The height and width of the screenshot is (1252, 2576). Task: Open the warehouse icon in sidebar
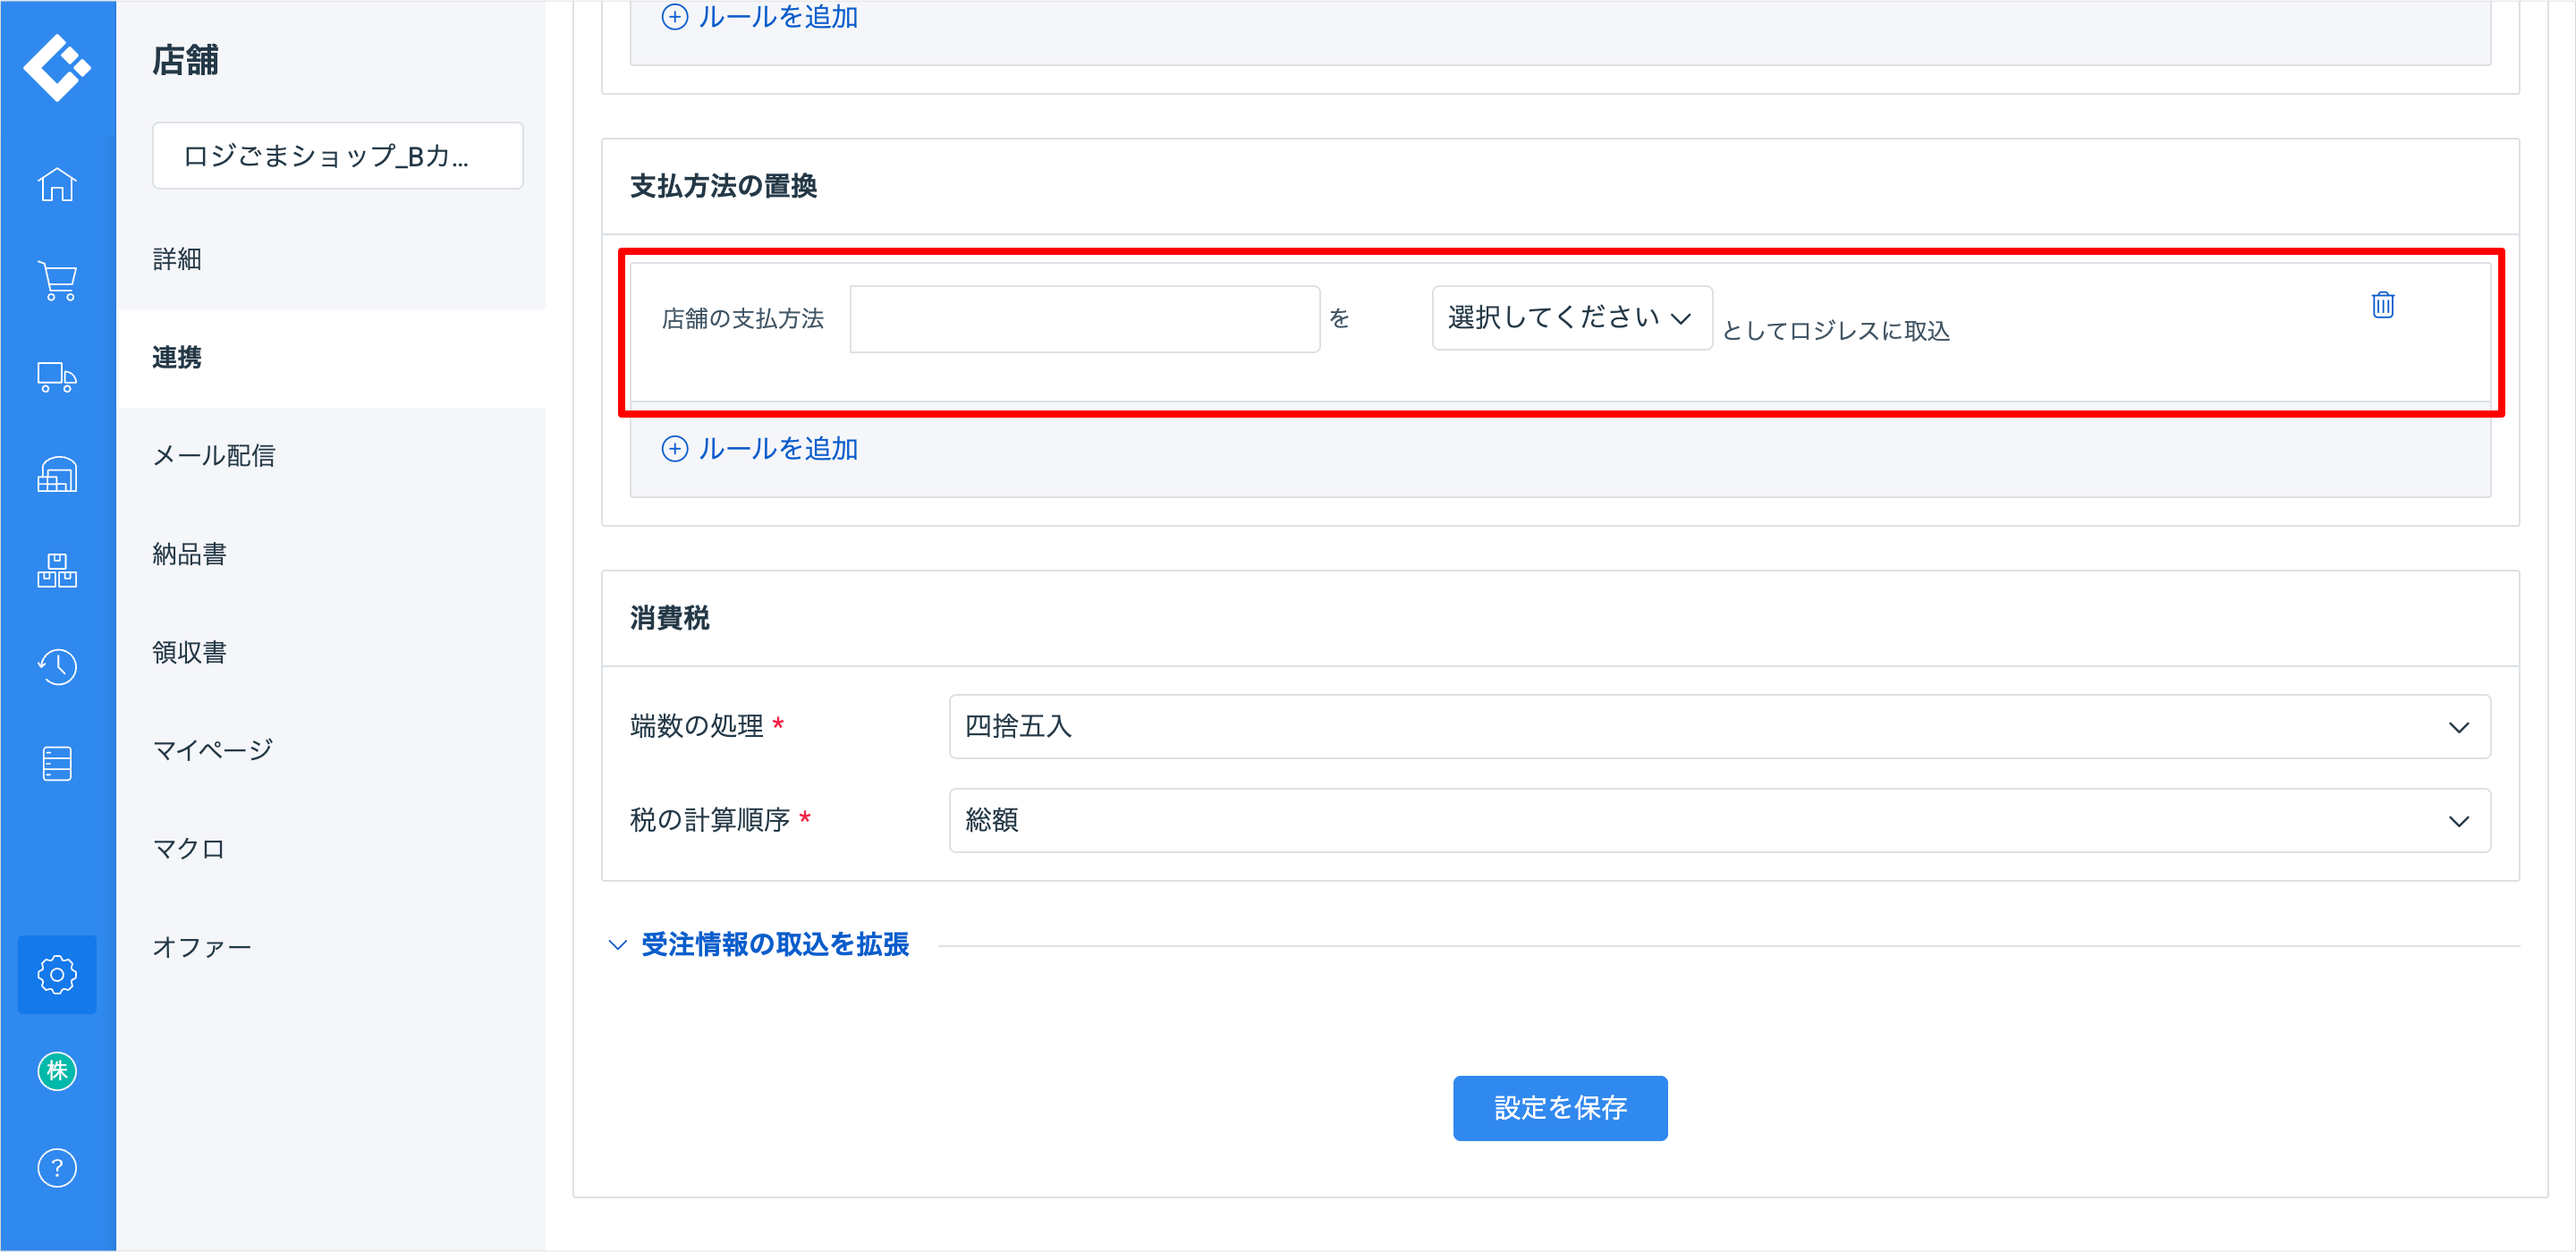pyautogui.click(x=57, y=474)
